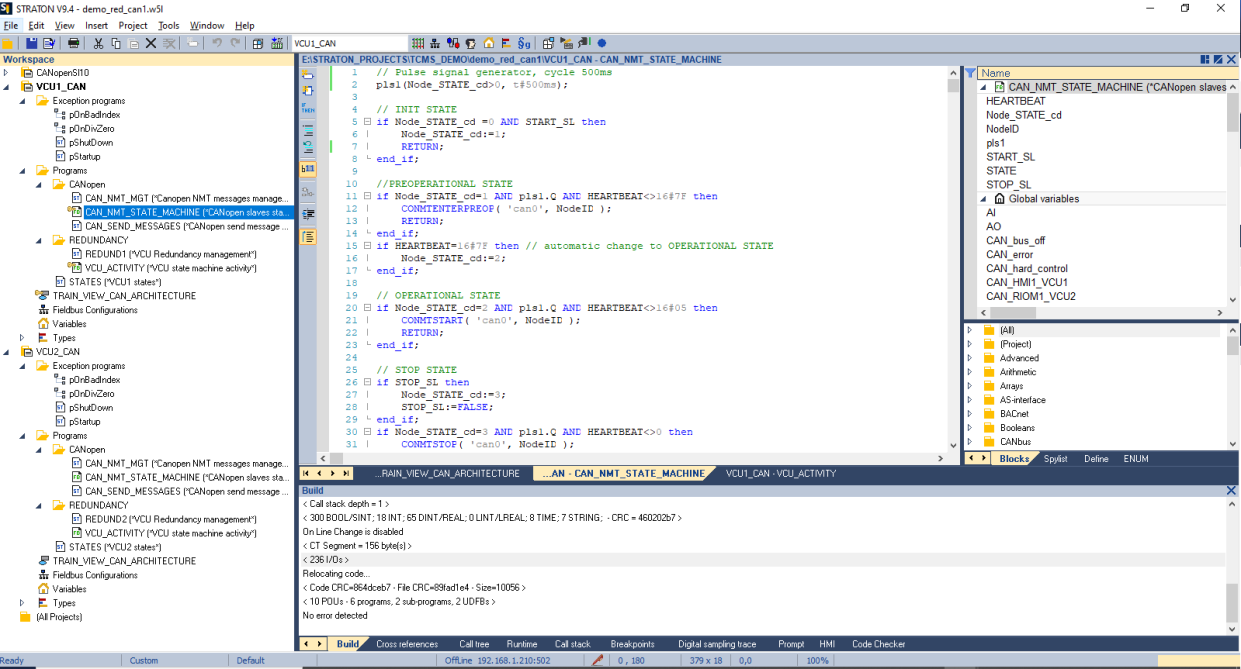The image size is (1241, 669).
Task: Click the Print toolbar icon
Action: tap(73, 43)
